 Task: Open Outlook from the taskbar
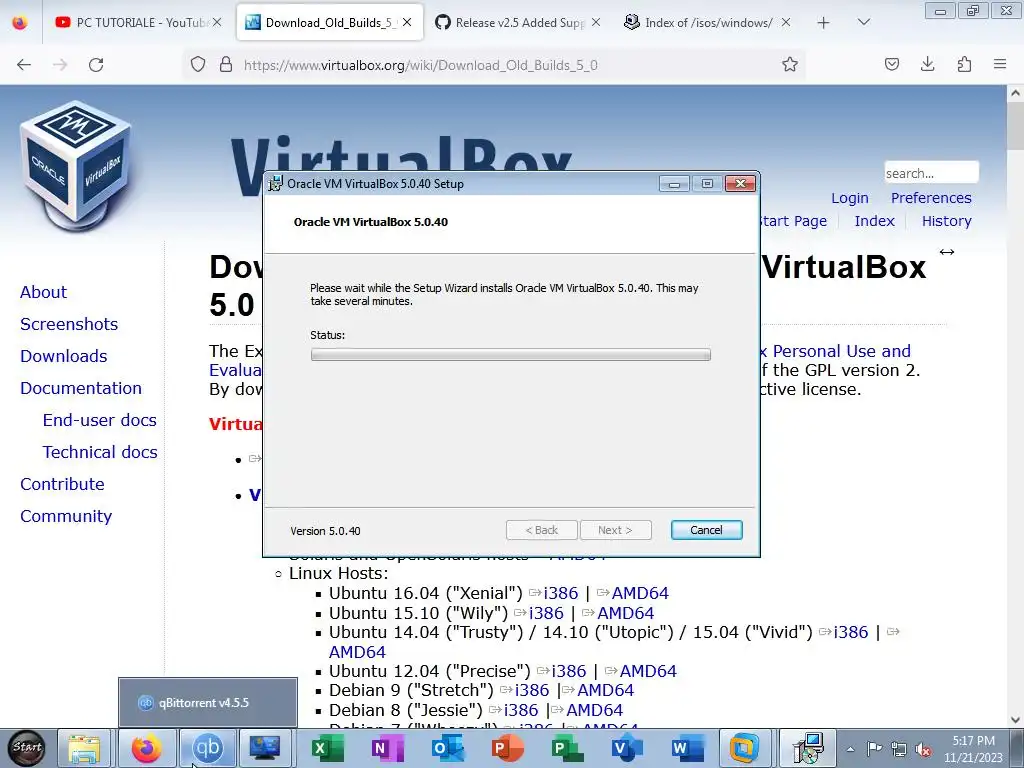[448, 748]
